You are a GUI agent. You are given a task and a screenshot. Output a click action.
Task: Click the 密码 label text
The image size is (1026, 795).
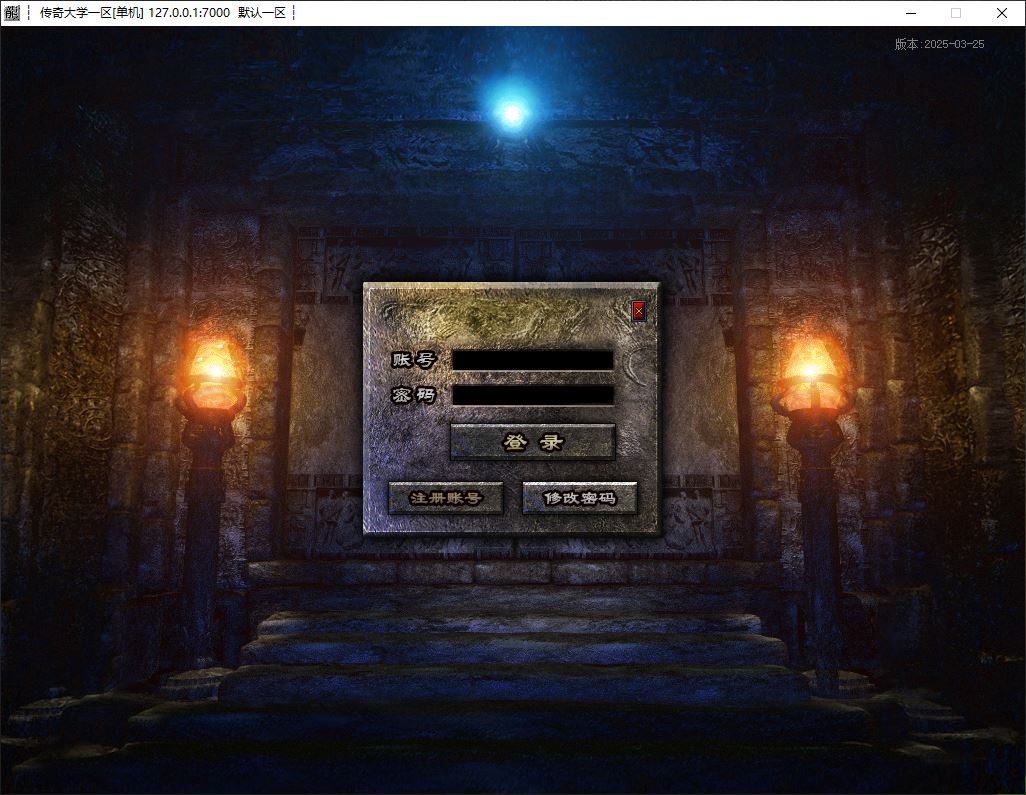click(413, 395)
